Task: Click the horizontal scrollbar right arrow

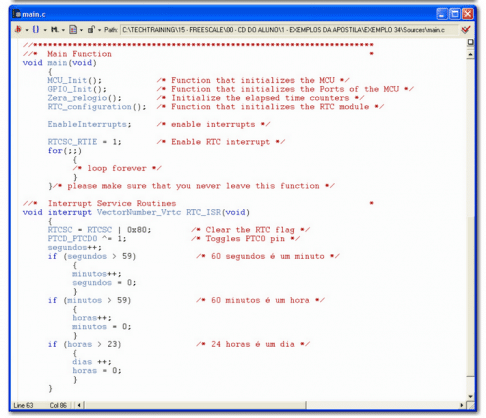Action: point(462,405)
